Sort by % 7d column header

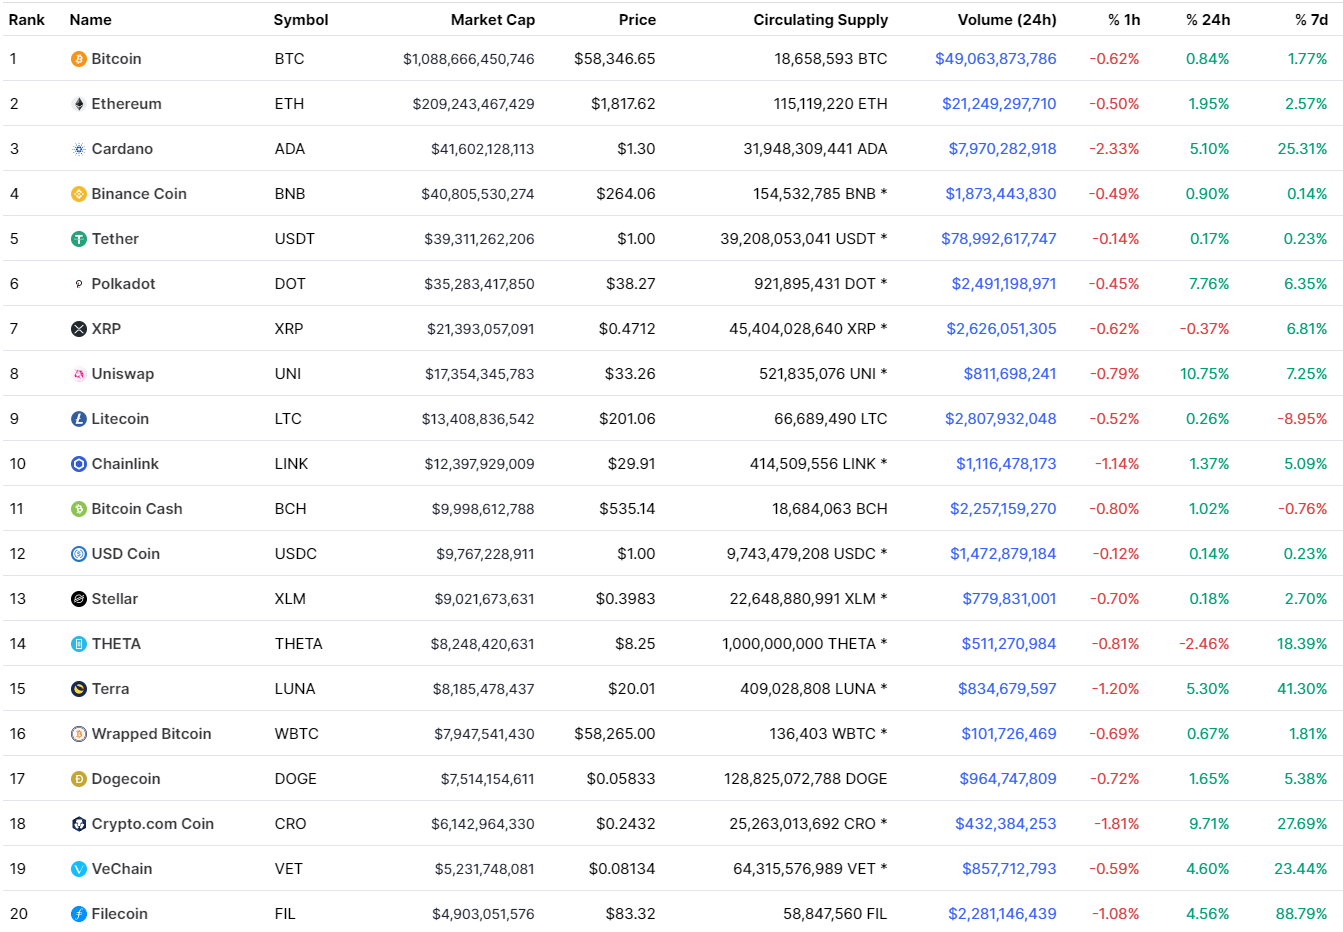1312,20
